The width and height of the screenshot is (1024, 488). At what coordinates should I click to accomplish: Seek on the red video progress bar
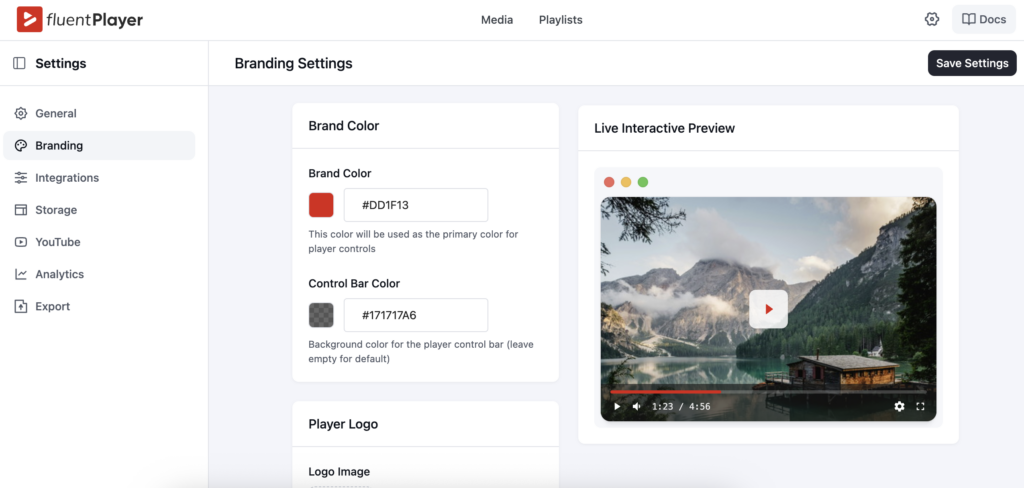coord(769,392)
